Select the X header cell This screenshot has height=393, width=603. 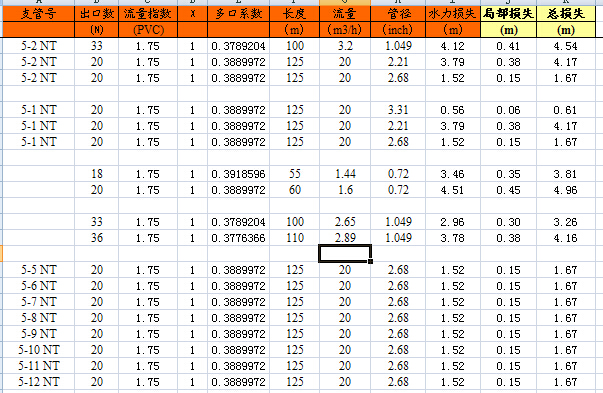pyautogui.click(x=192, y=14)
